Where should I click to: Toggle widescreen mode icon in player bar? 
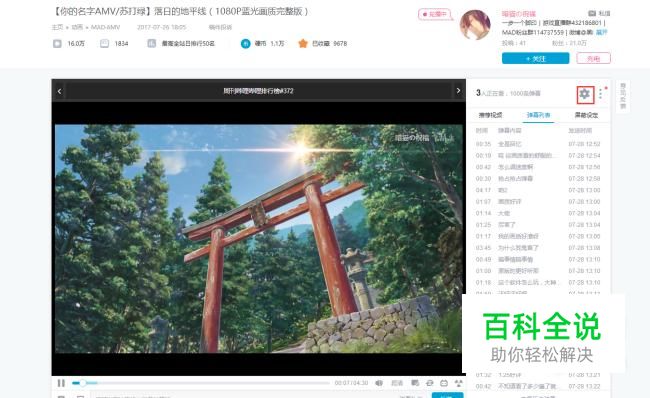(x=444, y=383)
